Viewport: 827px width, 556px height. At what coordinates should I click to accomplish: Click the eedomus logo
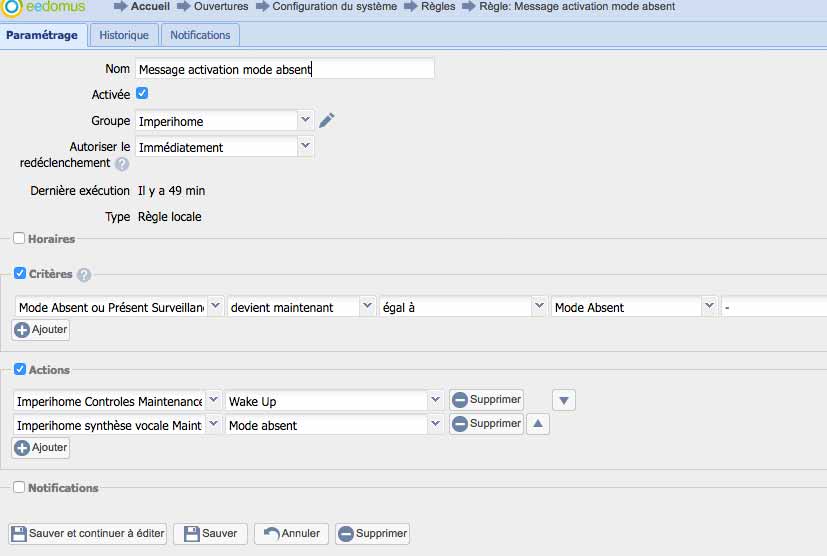(45, 7)
